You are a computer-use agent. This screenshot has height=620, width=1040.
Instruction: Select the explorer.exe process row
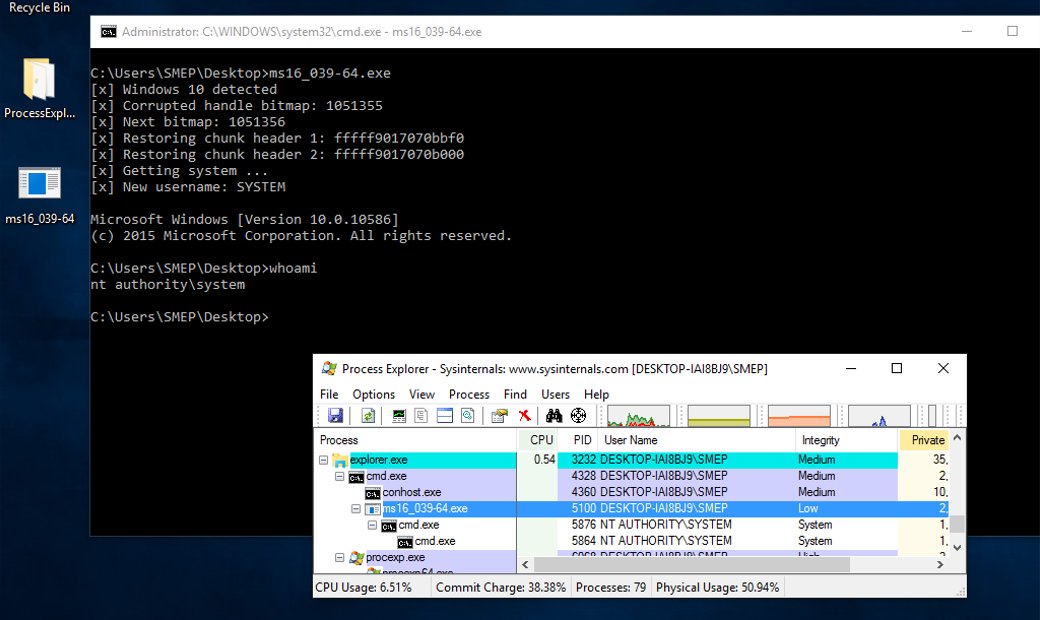pos(631,460)
